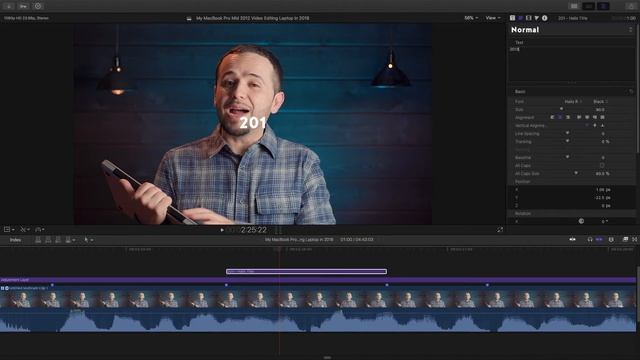
Task: Adjust the Size slider handle
Action: coord(561,109)
